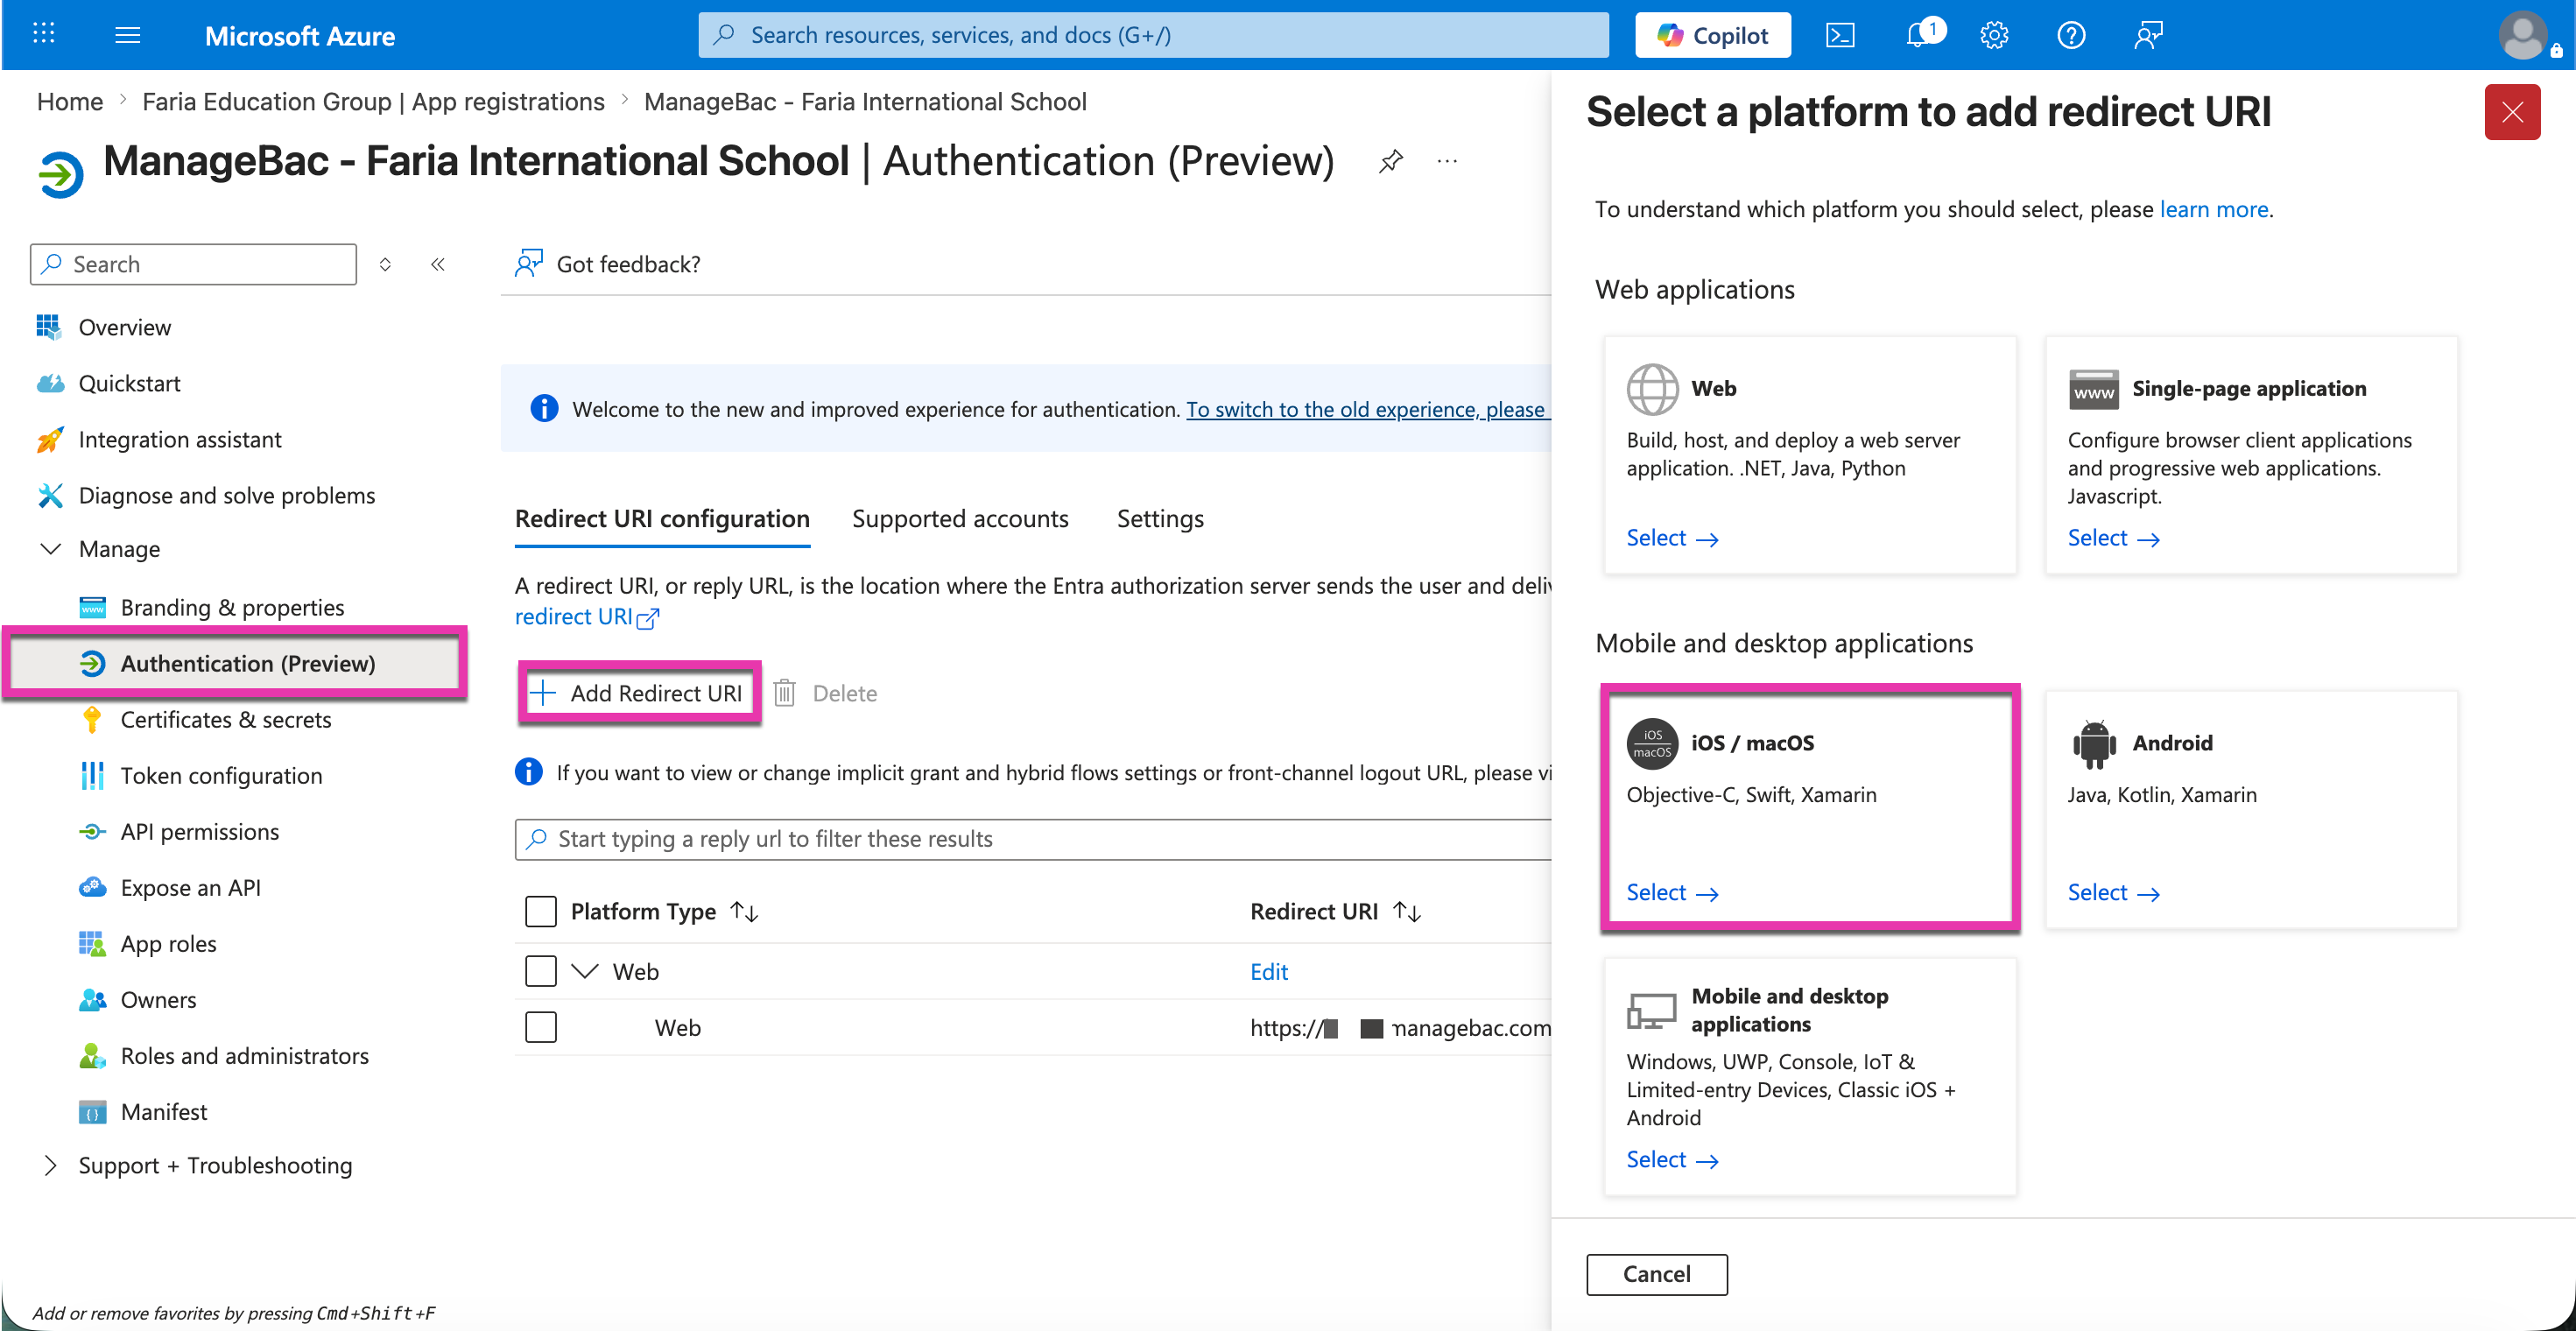This screenshot has width=2576, height=1331.
Task: Focus the top search resources box
Action: (x=1153, y=35)
